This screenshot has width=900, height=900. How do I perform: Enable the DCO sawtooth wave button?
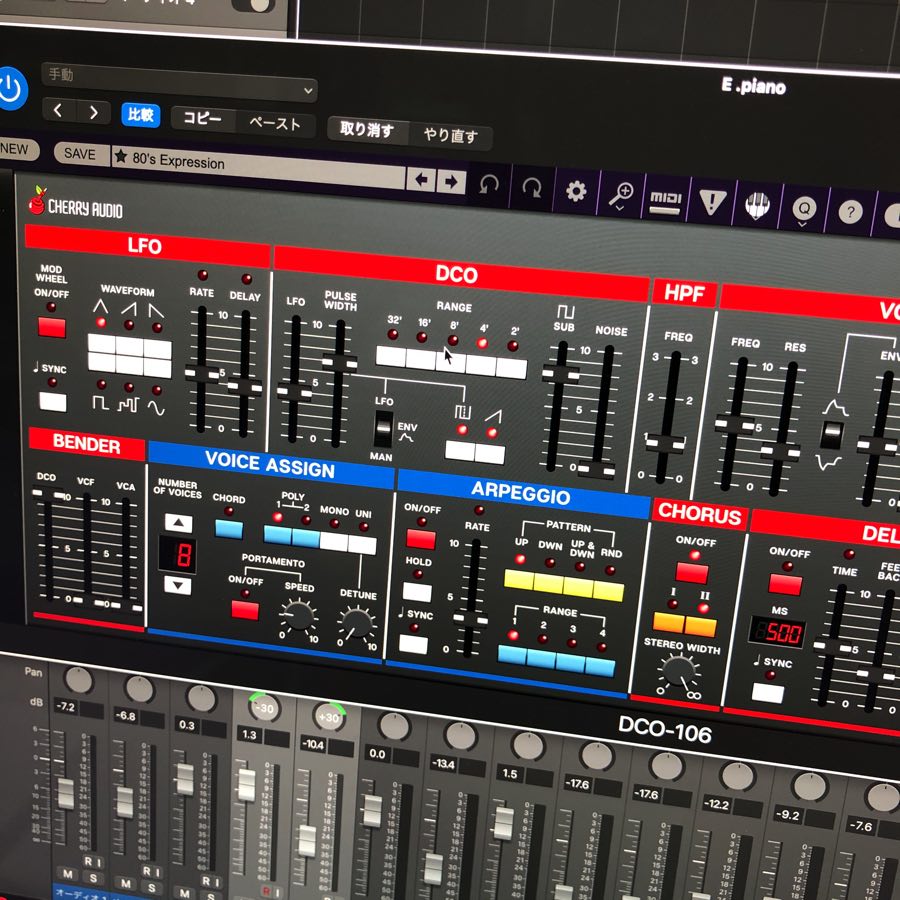[x=490, y=454]
